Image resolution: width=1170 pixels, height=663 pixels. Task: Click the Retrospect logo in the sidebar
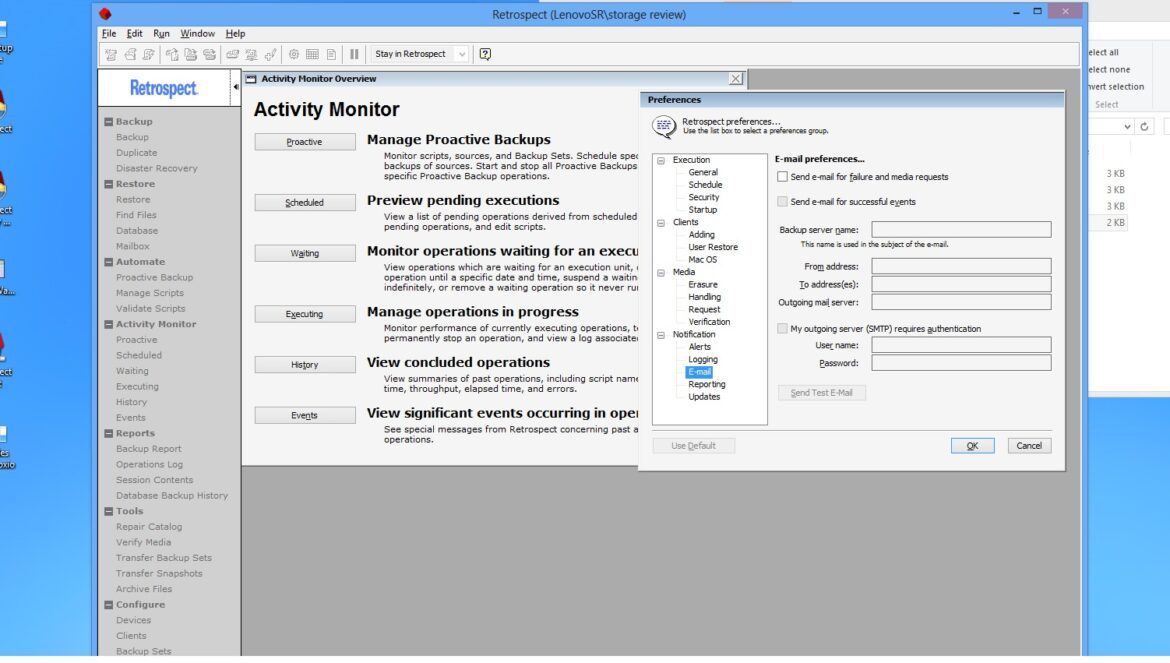[163, 88]
